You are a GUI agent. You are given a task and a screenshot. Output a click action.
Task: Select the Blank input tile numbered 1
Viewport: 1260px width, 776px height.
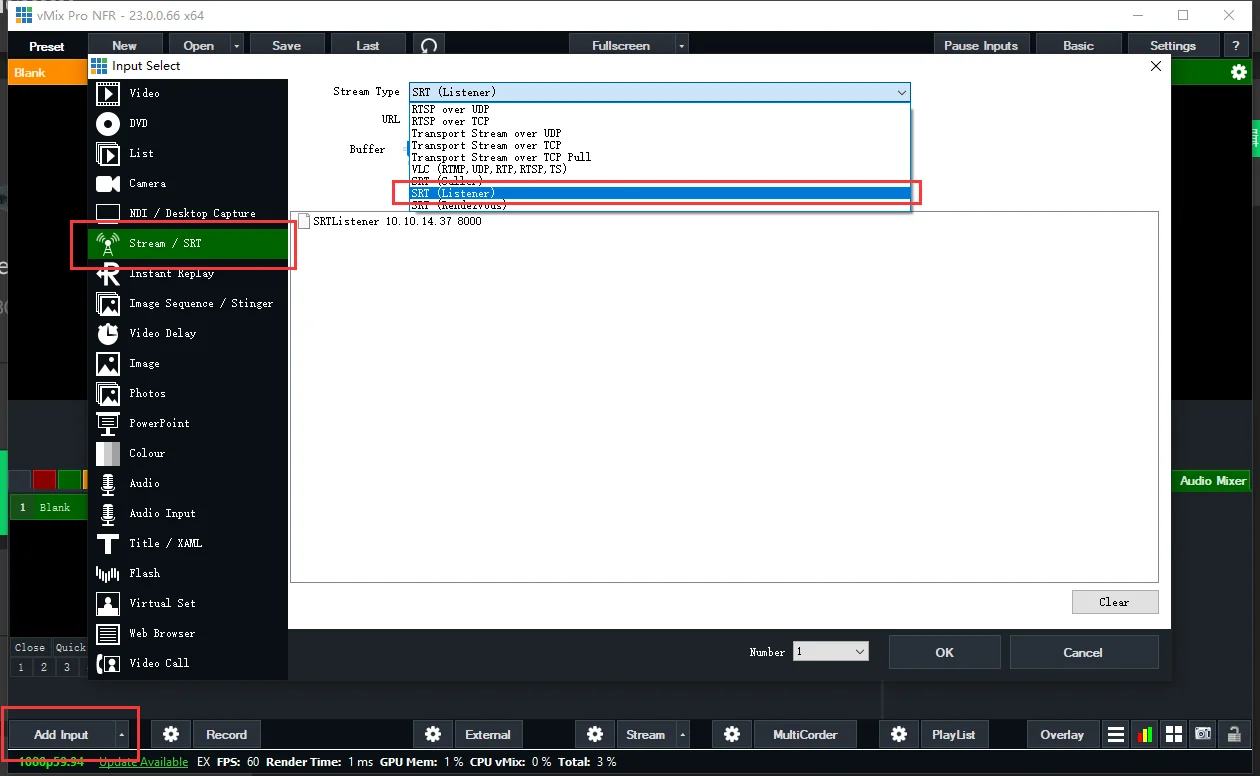pos(49,507)
